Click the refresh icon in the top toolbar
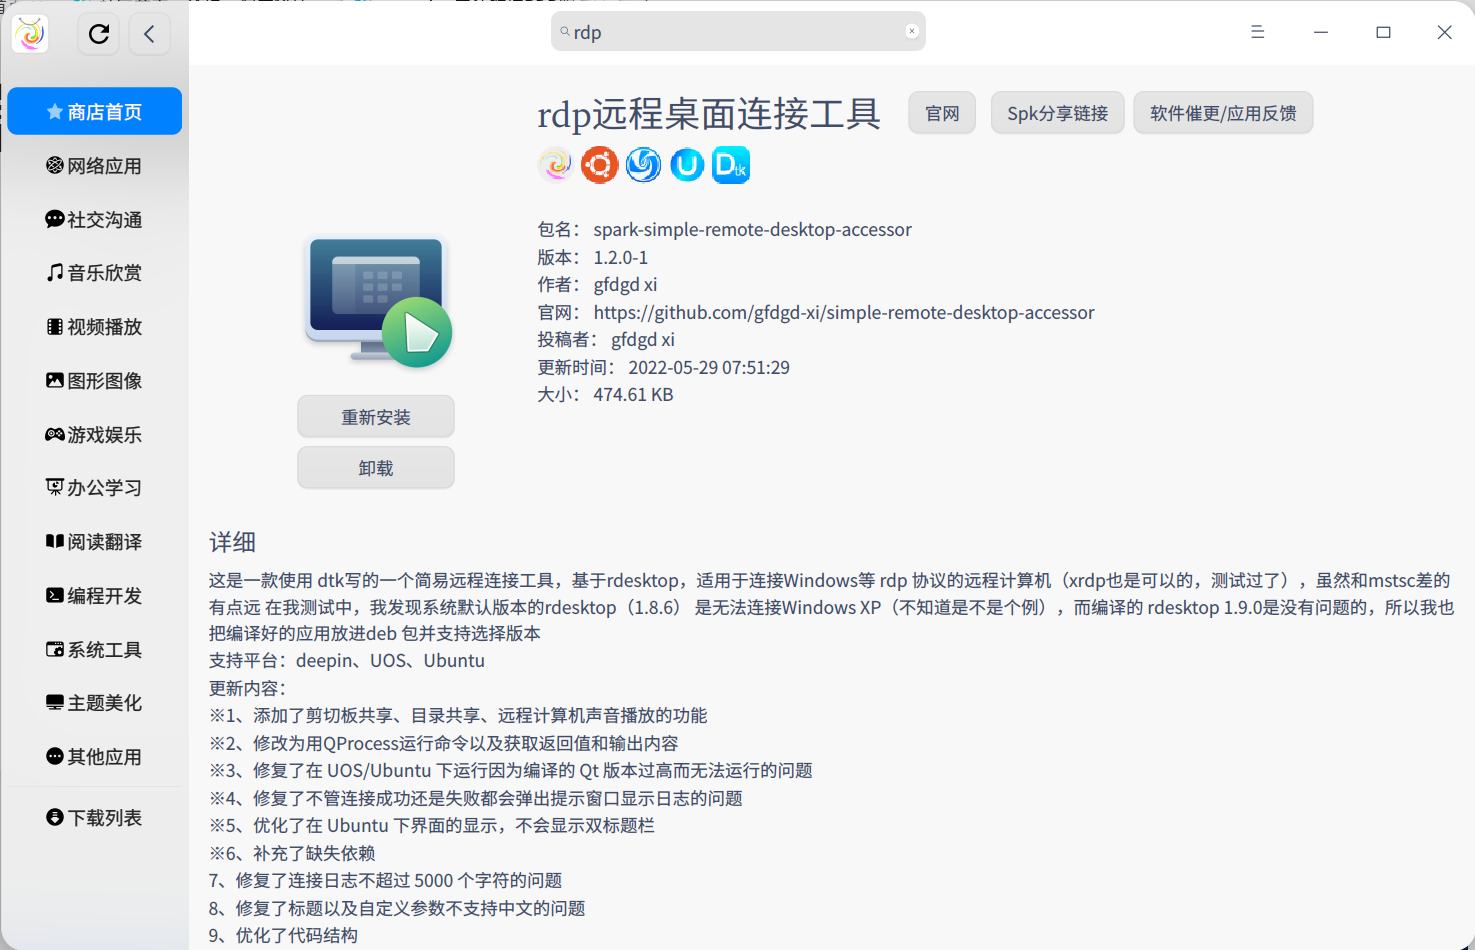This screenshot has height=950, width=1475. click(98, 33)
